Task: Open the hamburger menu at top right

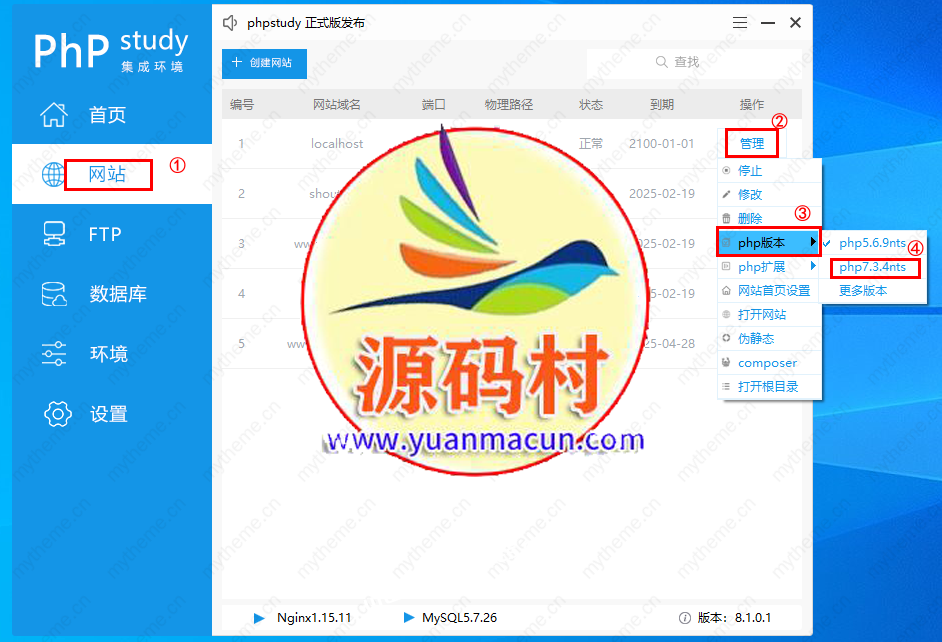Action: coord(739,22)
